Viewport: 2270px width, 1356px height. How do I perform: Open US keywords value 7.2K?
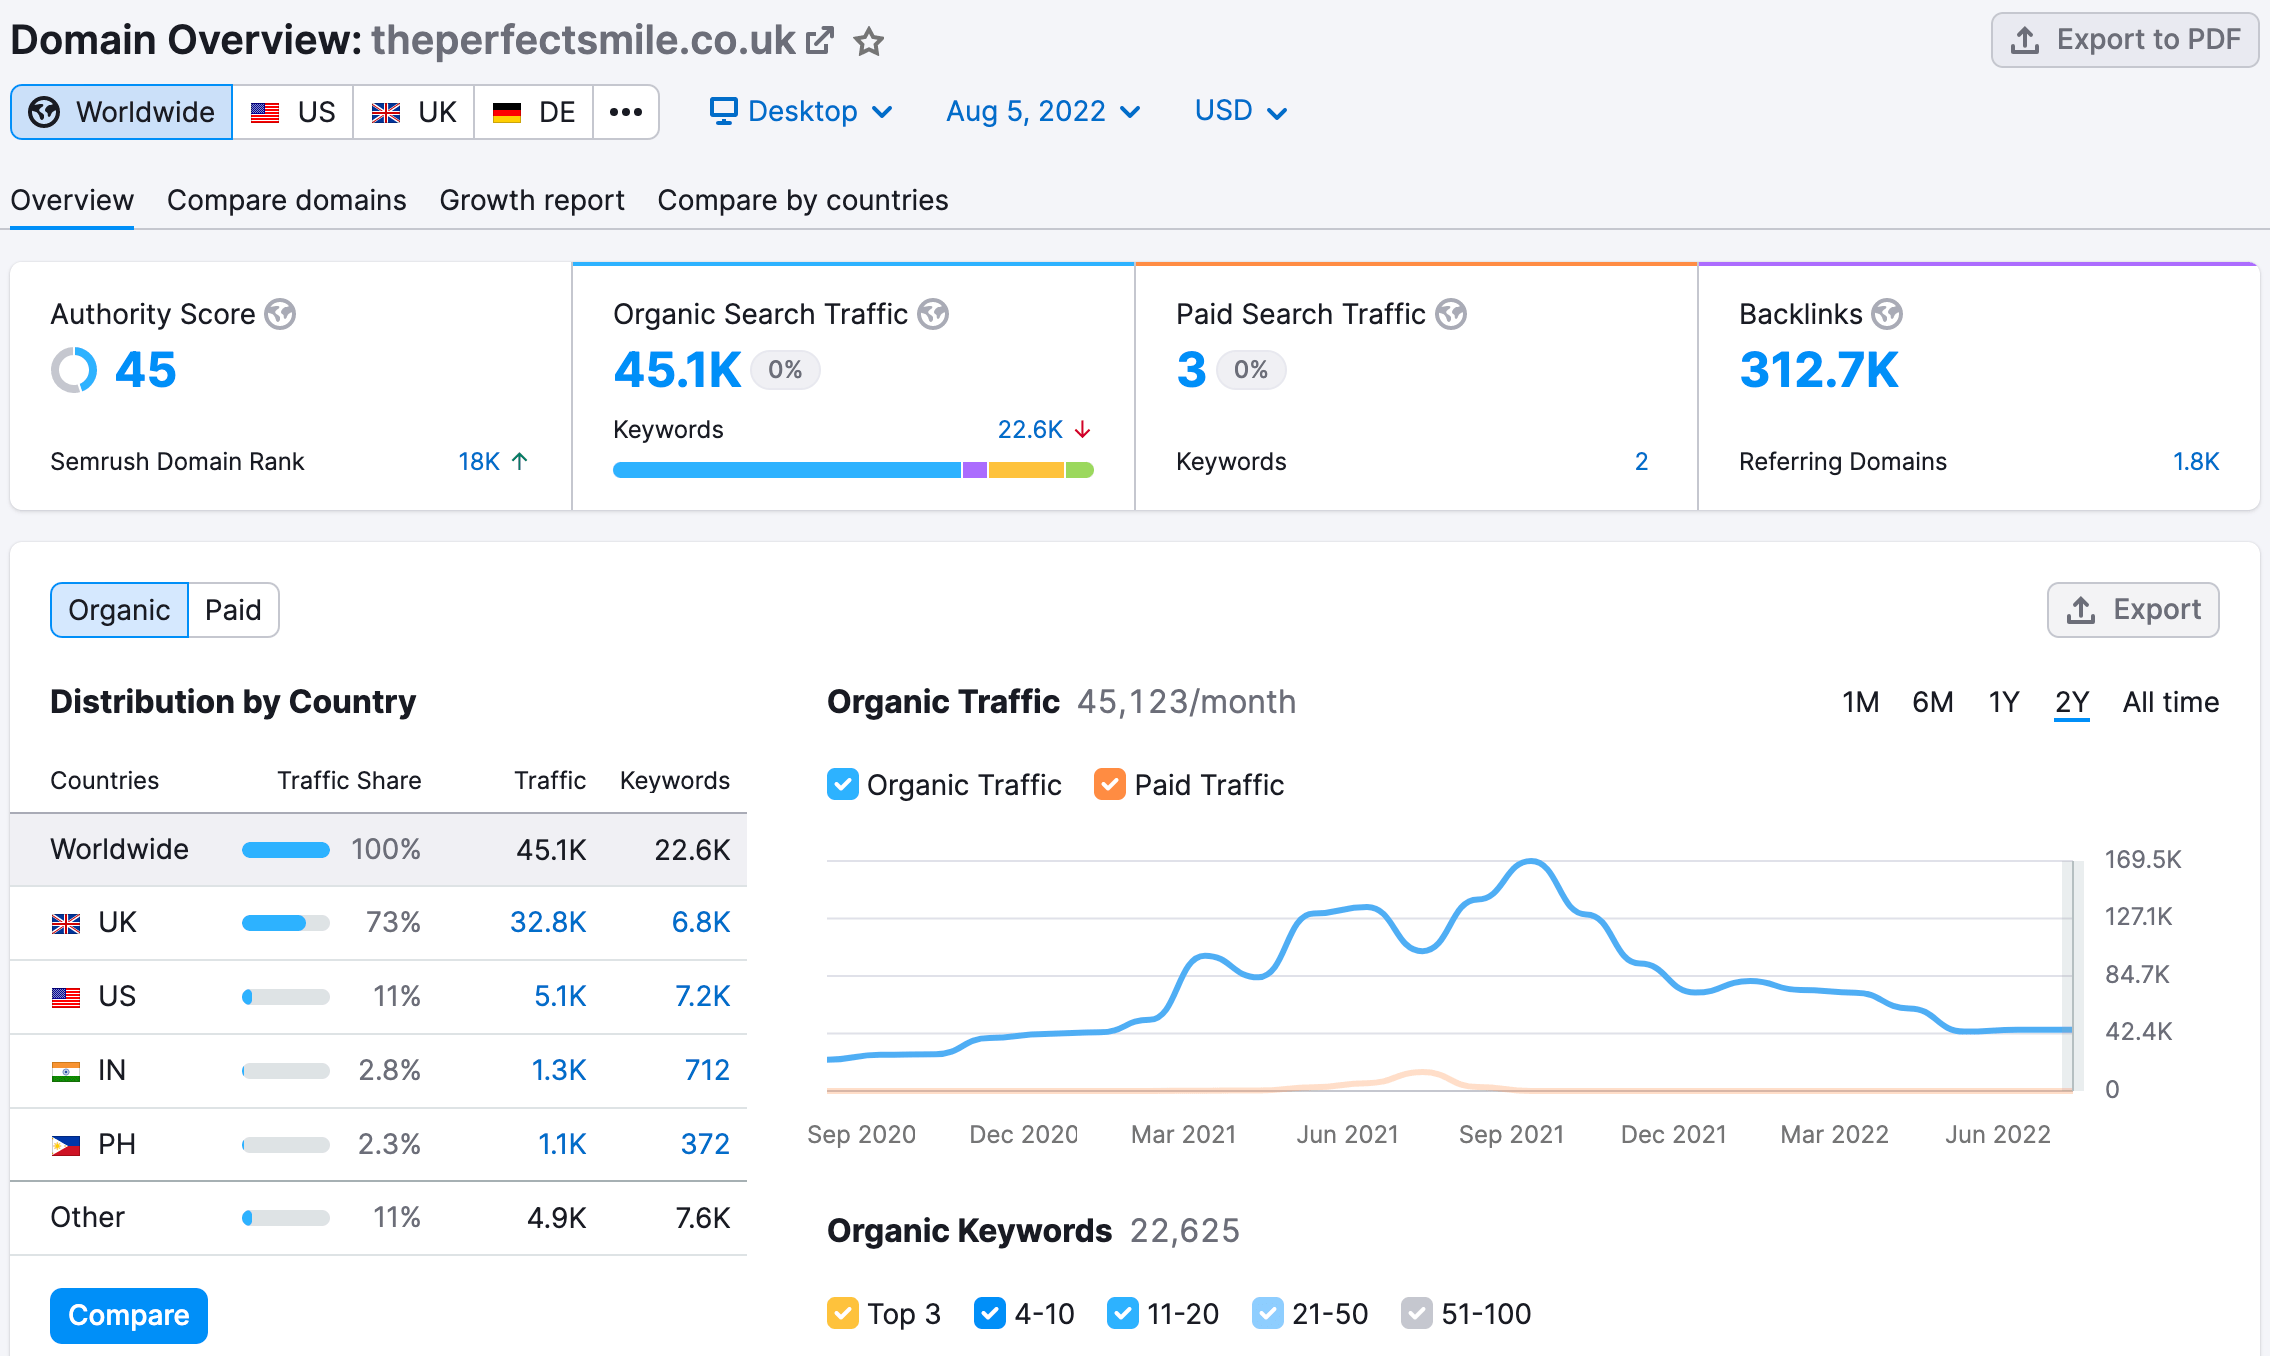pos(702,996)
